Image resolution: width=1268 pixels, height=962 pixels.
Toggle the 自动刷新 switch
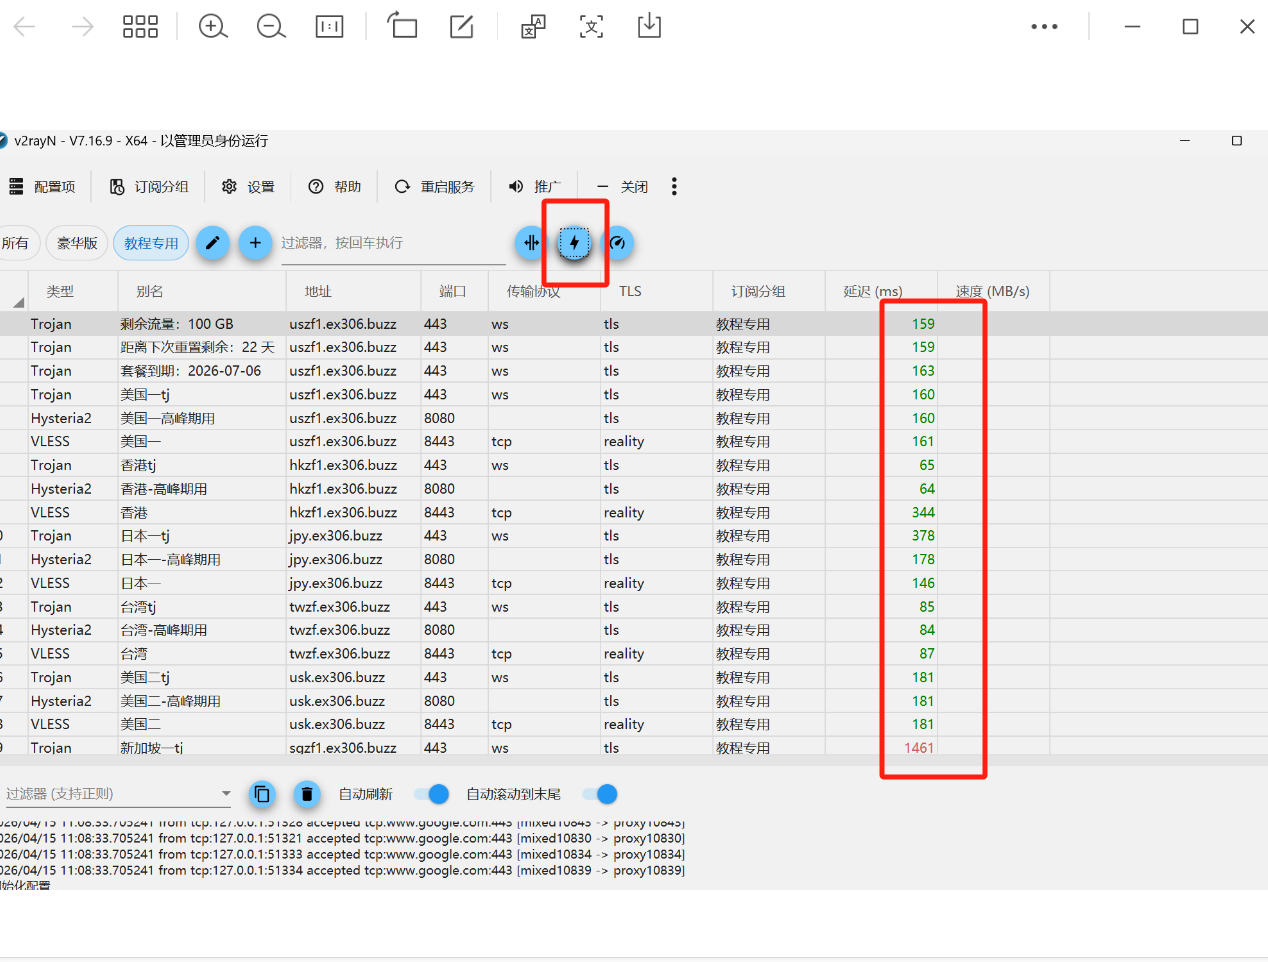point(432,794)
